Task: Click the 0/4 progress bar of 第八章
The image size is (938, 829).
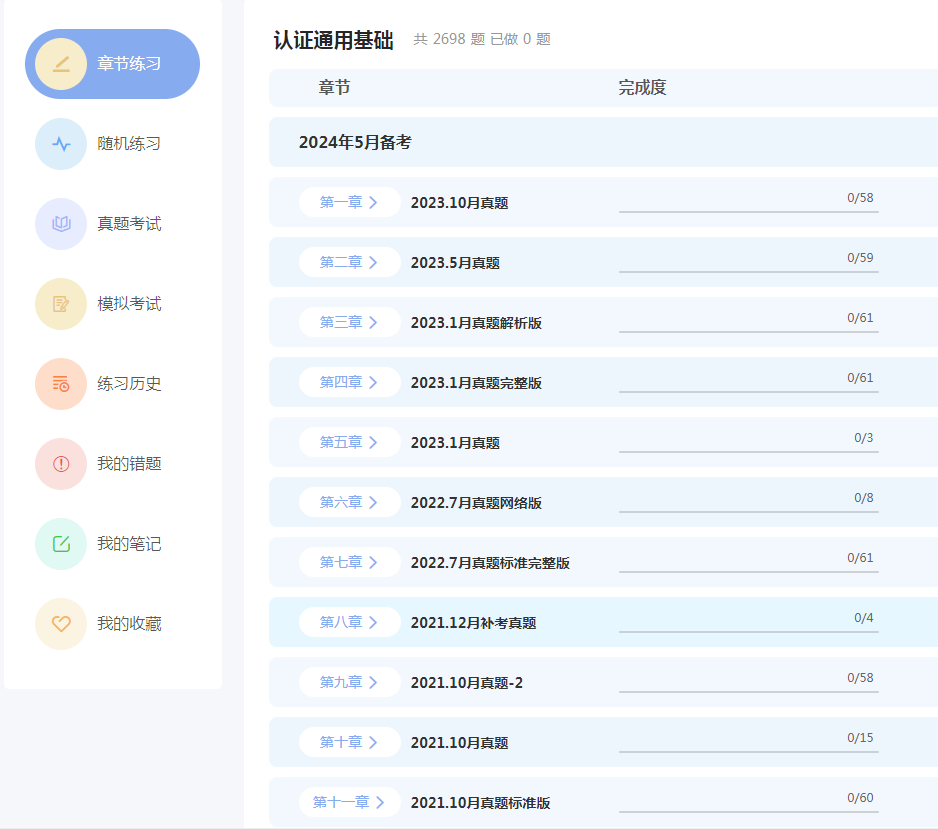Action: click(x=748, y=631)
